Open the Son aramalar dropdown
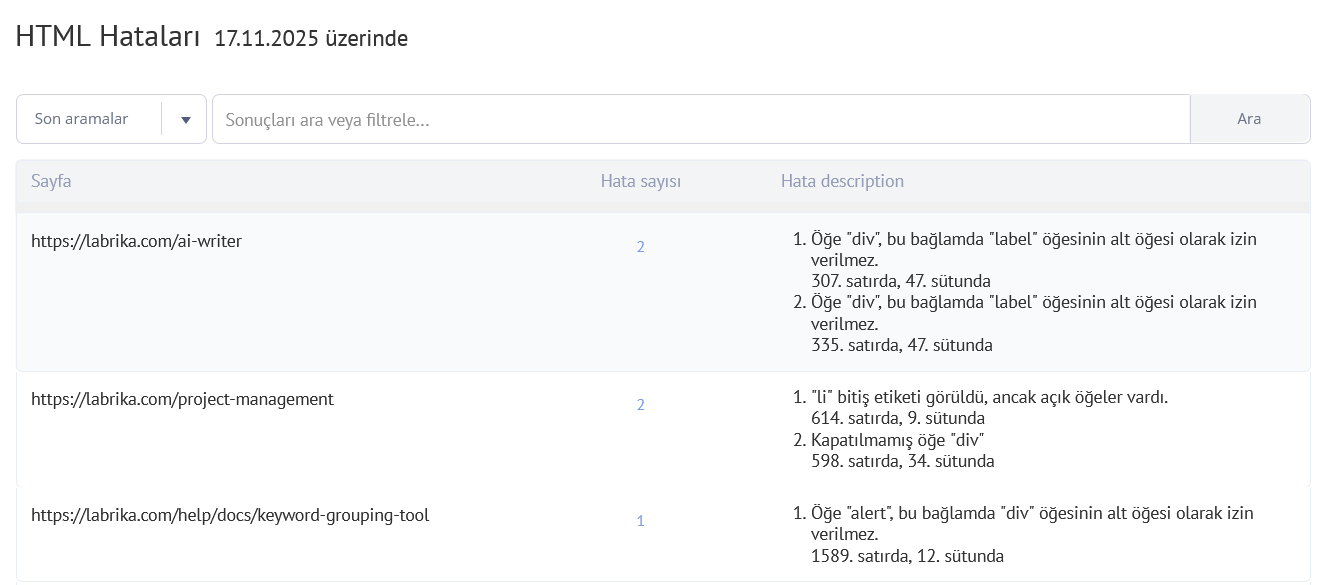Image resolution: width=1320 pixels, height=585 pixels. click(x=80, y=118)
